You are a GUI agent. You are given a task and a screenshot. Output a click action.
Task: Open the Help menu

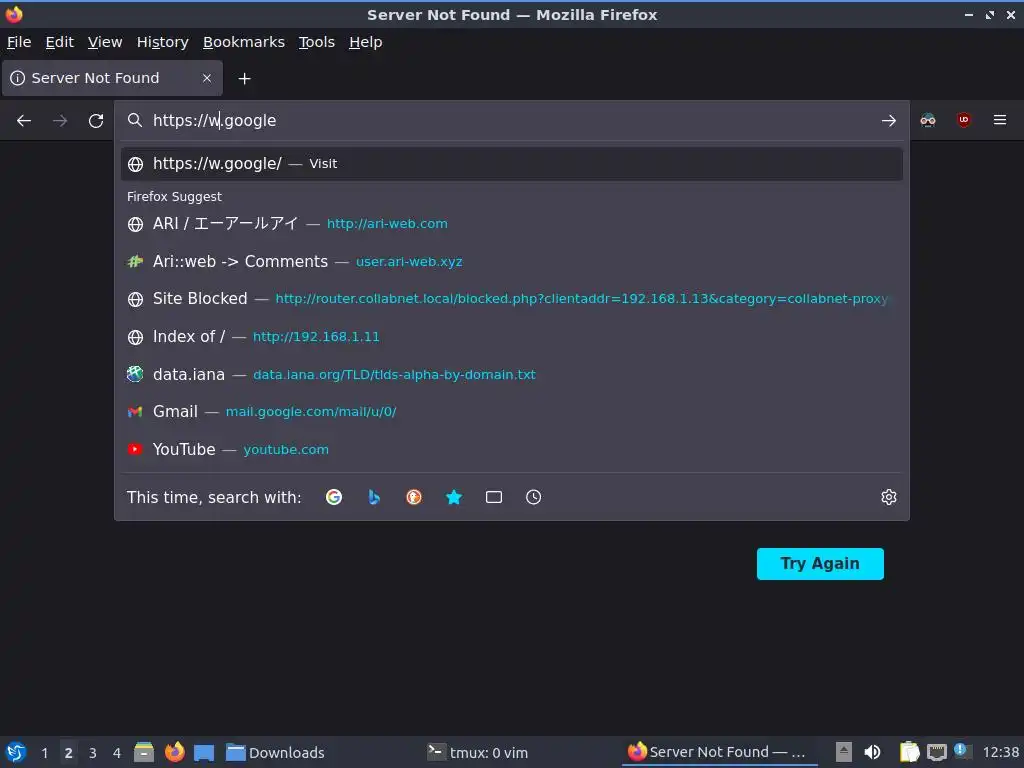click(366, 42)
